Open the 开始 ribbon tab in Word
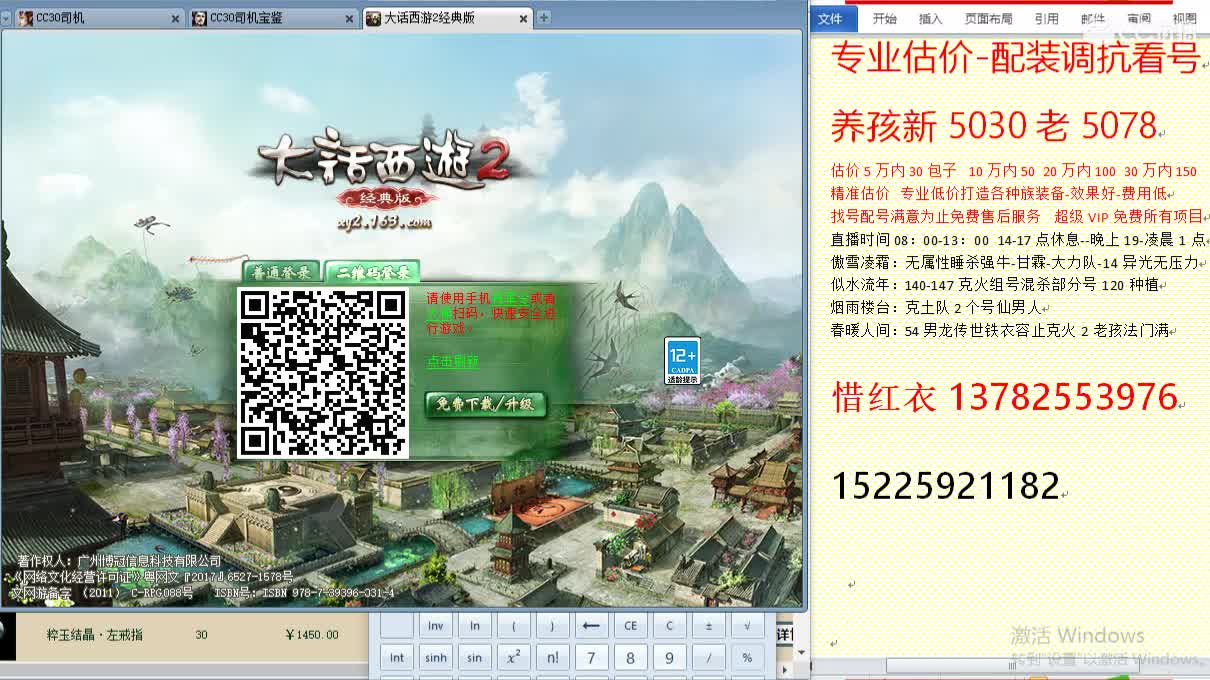The height and width of the screenshot is (680, 1210). click(884, 18)
